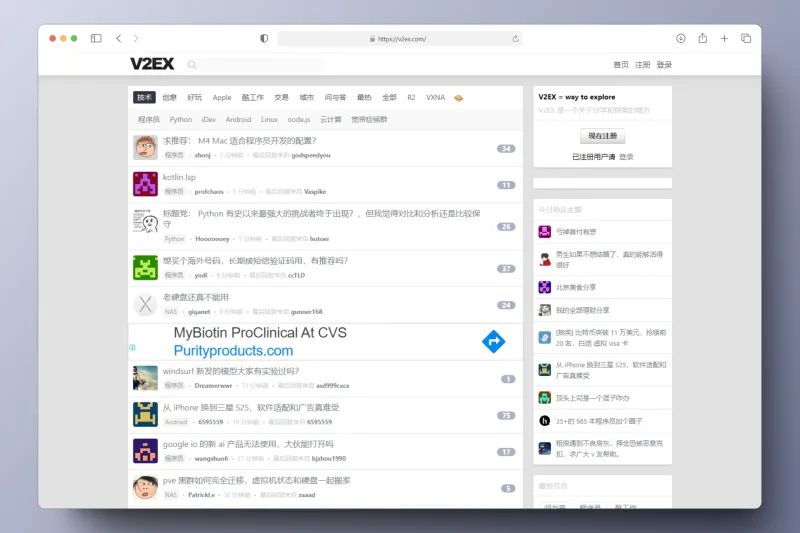
Task: Click the 现在注册 button
Action: coord(603,136)
